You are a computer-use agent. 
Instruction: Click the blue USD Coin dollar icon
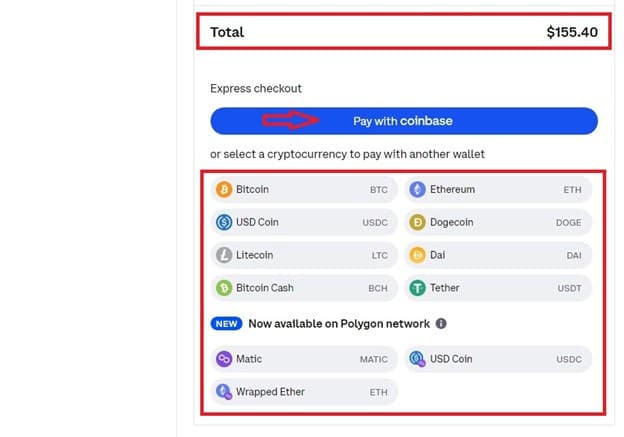[x=224, y=222]
